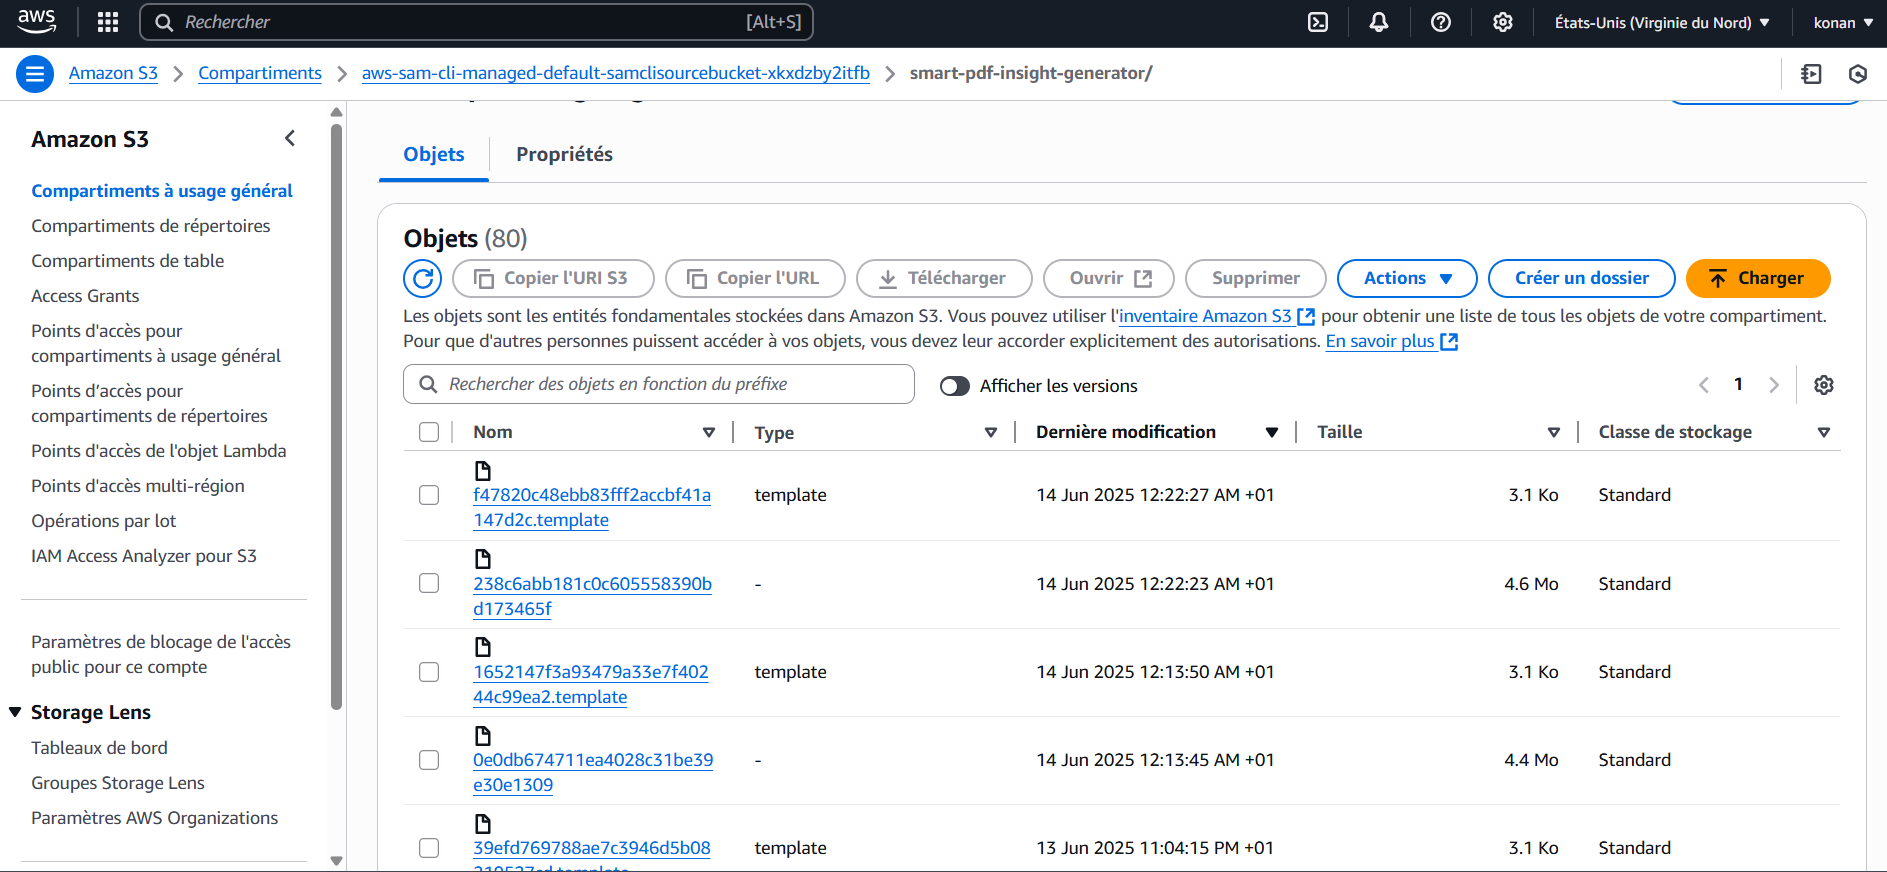Click the sidebar vertical scrollbar
Screen dimensions: 1887x872
(336, 415)
